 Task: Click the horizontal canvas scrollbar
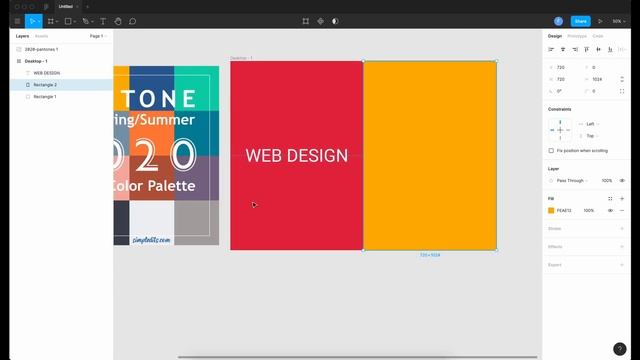coord(357,357)
